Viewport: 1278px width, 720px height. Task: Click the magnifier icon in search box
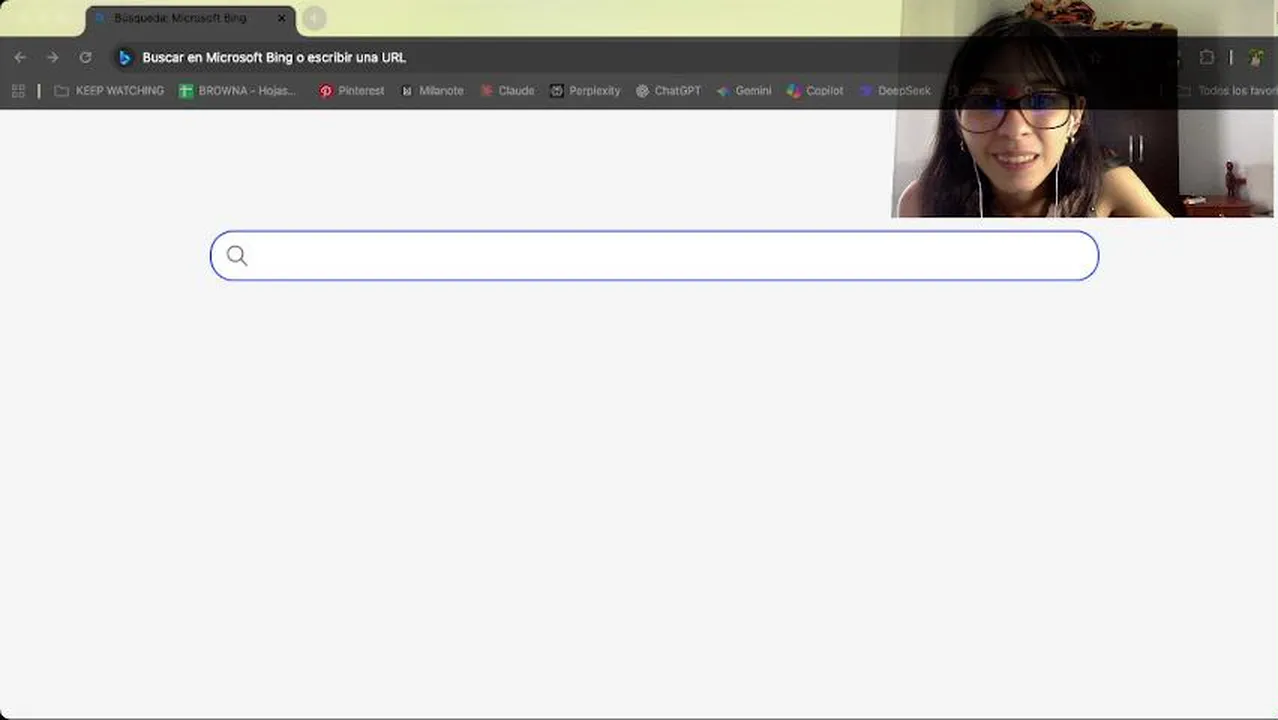click(x=237, y=256)
